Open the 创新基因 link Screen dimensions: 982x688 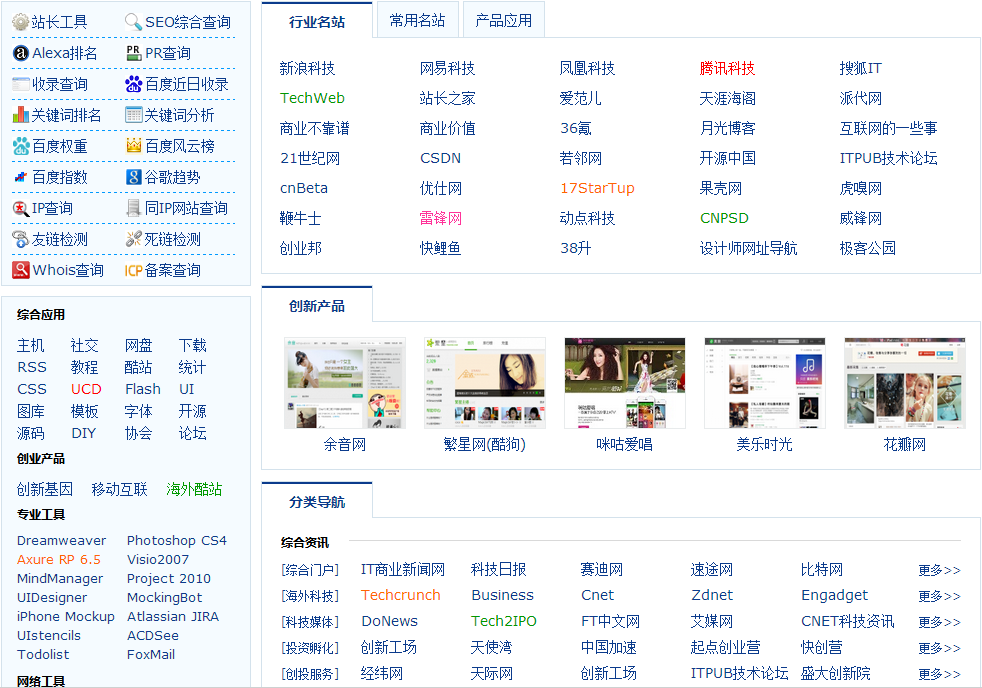[44, 490]
